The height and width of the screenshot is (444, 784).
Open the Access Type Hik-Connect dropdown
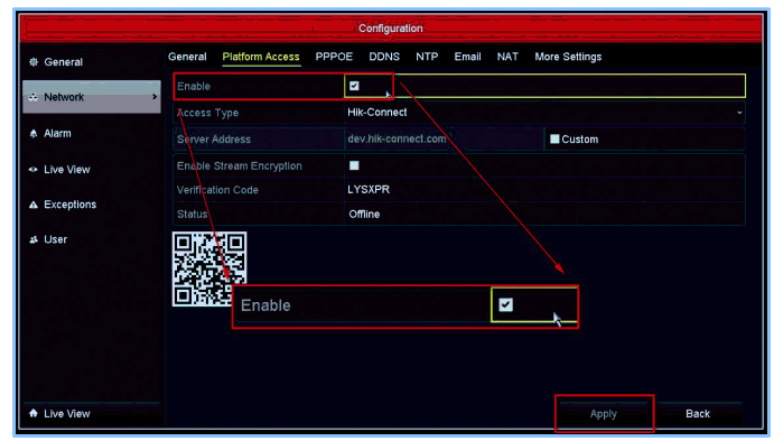(544, 112)
